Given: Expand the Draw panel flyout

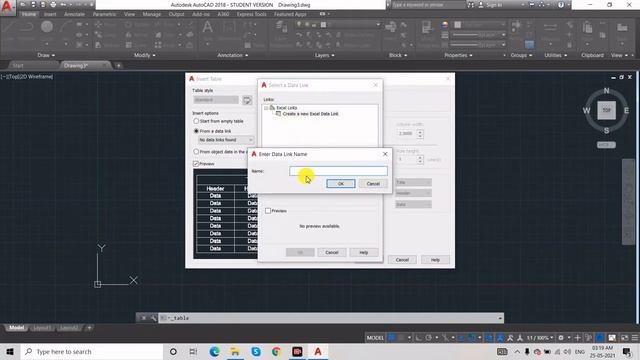Looking at the screenshot, I should click(x=46, y=55).
